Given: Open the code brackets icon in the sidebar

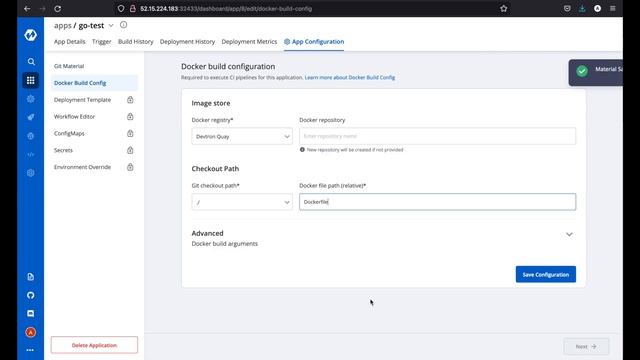Looking at the screenshot, I should 31,154.
